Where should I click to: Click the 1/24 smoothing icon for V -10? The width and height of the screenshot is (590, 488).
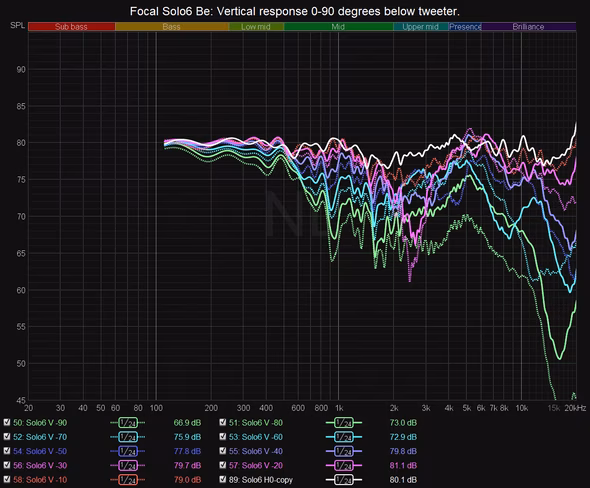(x=128, y=480)
